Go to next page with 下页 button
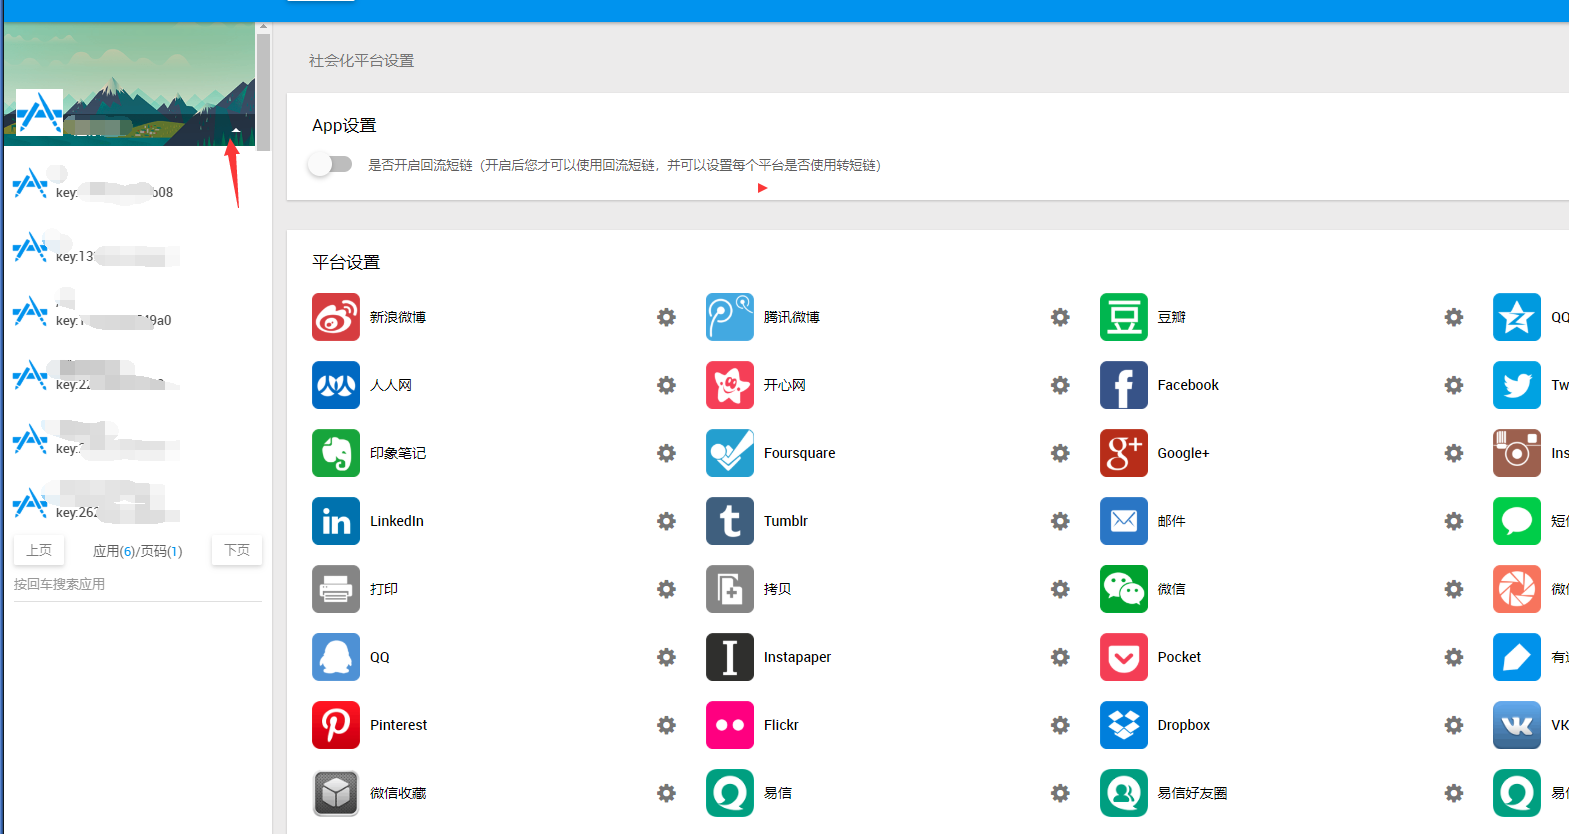Screen dimensions: 1569x834 click(237, 550)
